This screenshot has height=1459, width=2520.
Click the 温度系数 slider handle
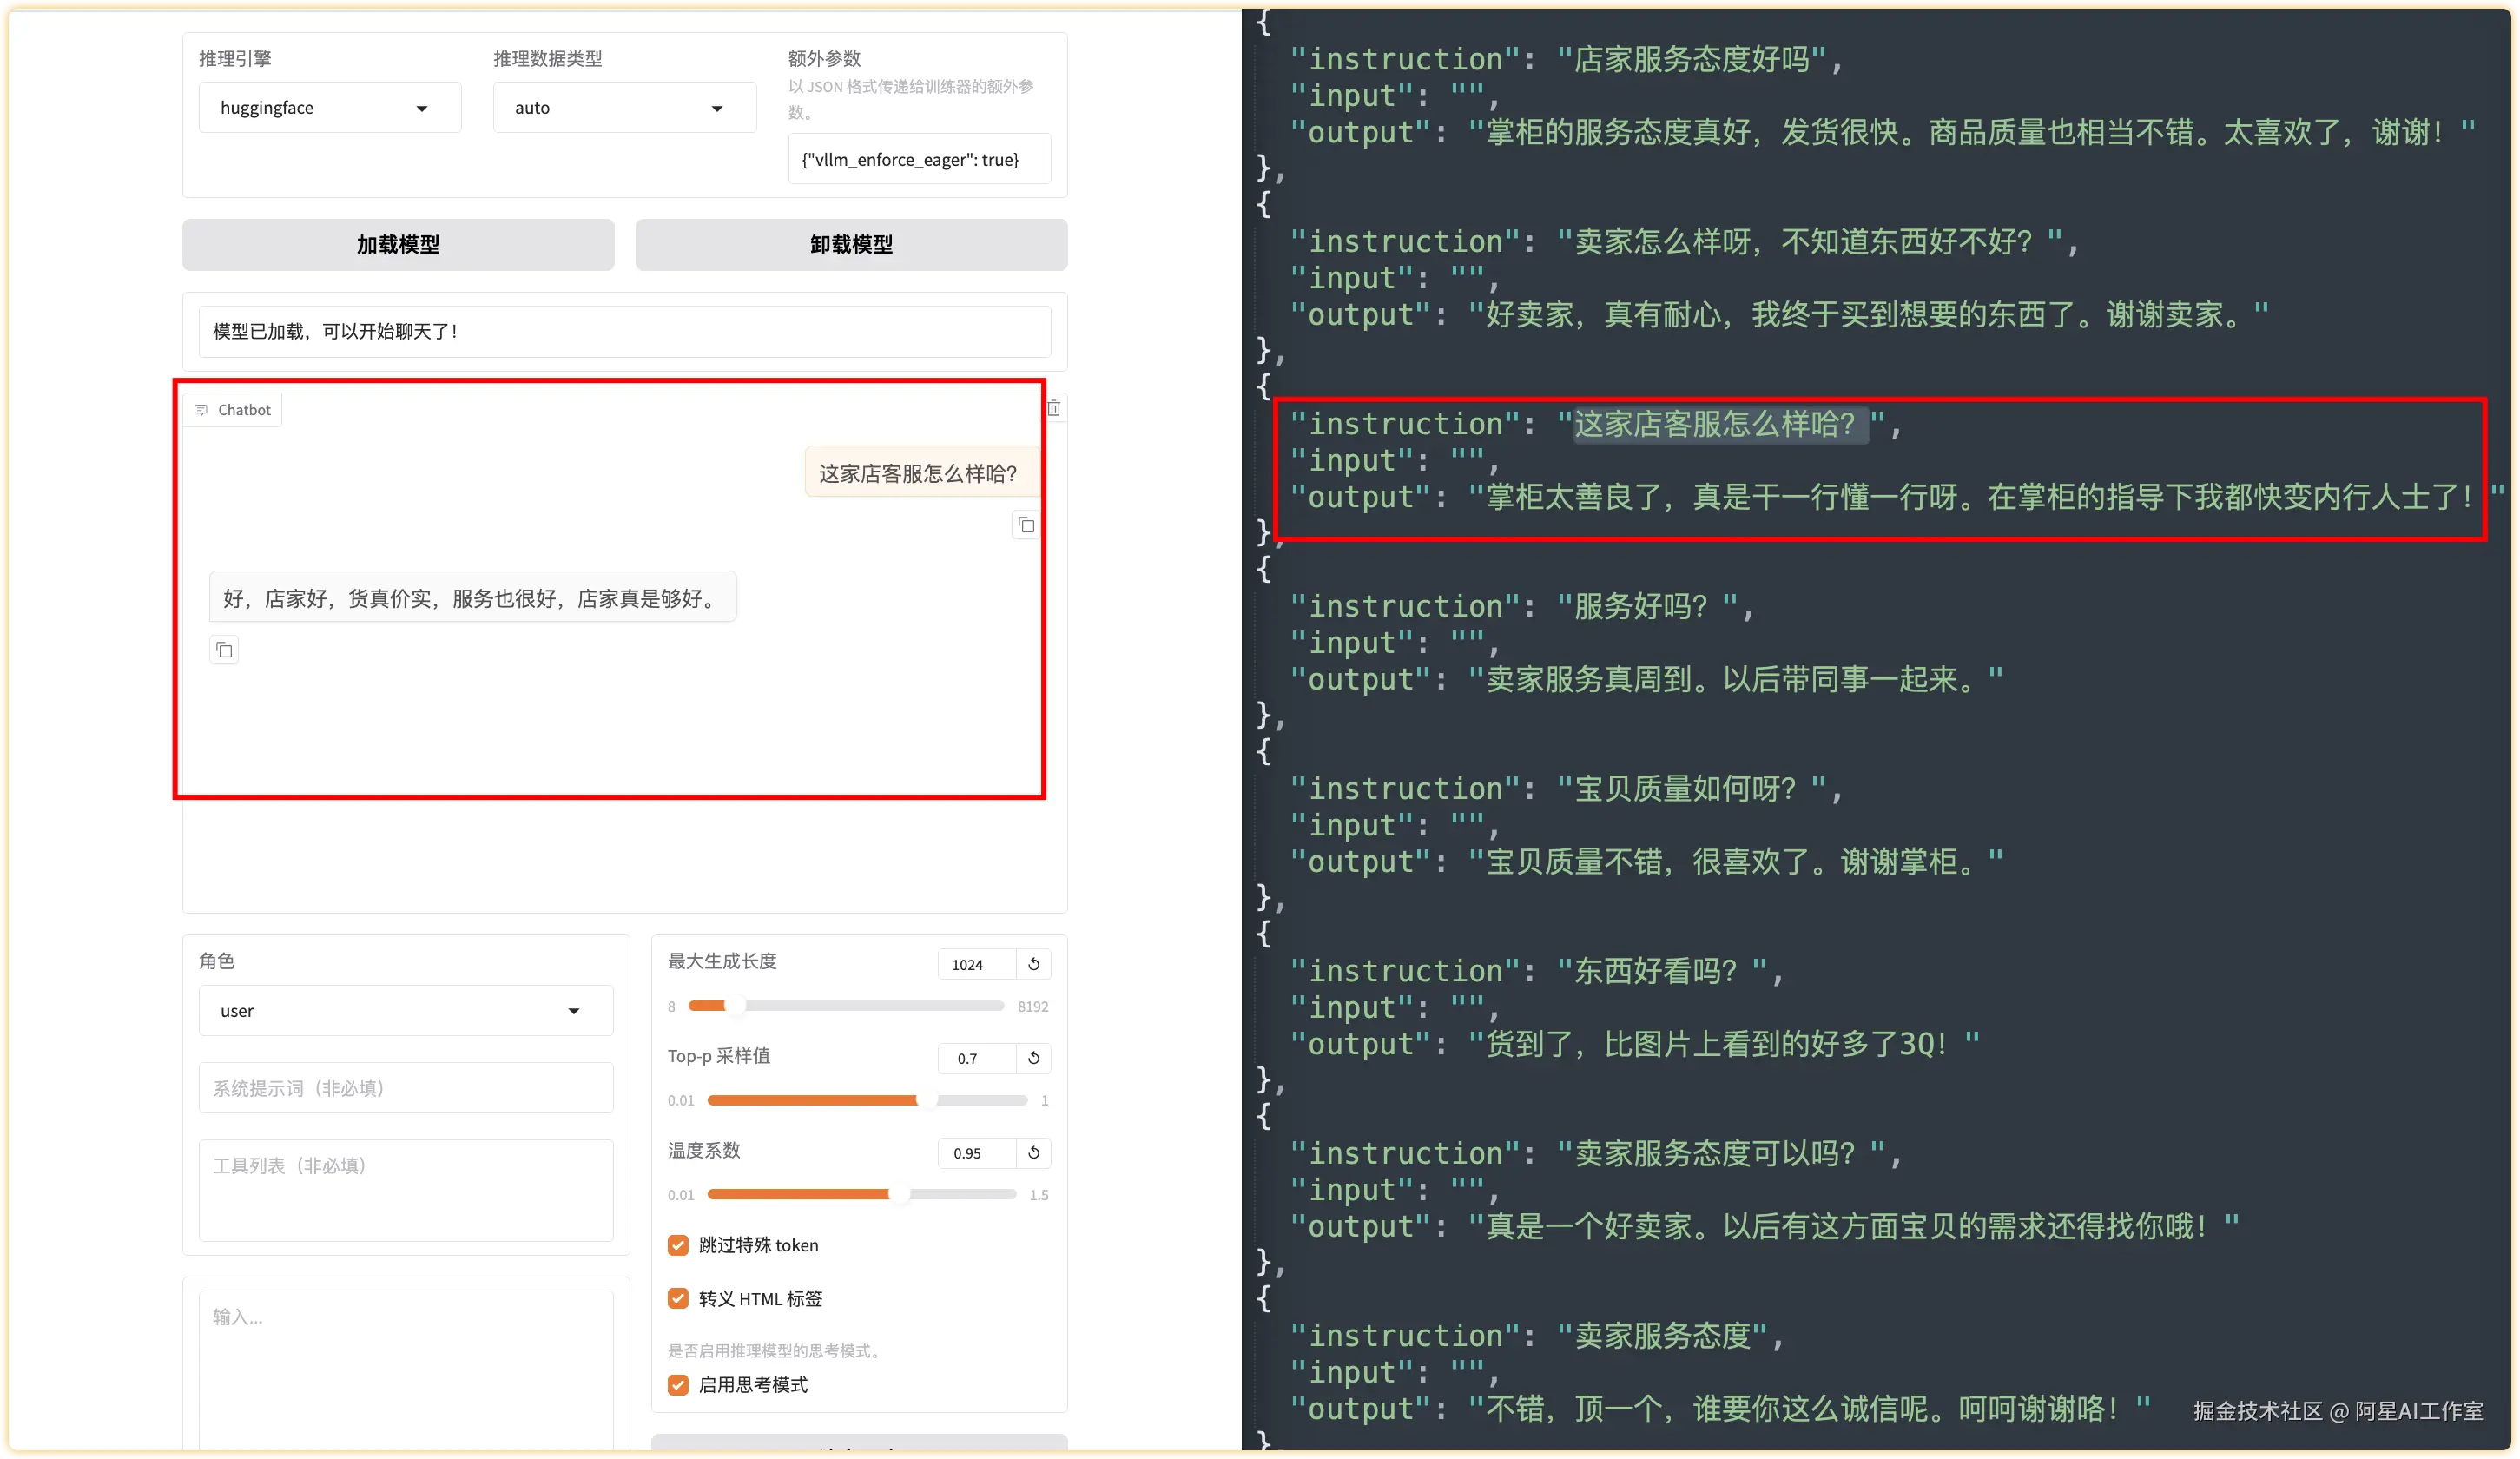point(899,1194)
